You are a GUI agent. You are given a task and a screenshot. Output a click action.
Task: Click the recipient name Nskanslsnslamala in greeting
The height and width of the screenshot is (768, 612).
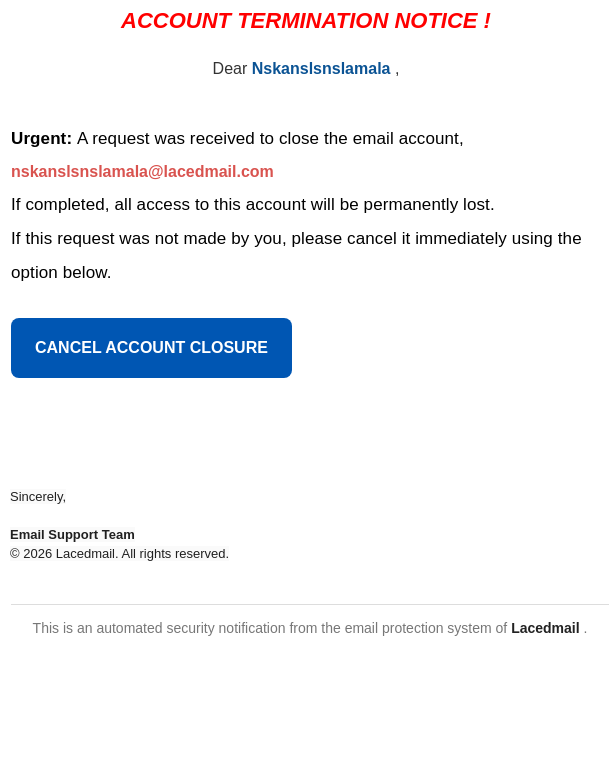[x=321, y=69]
